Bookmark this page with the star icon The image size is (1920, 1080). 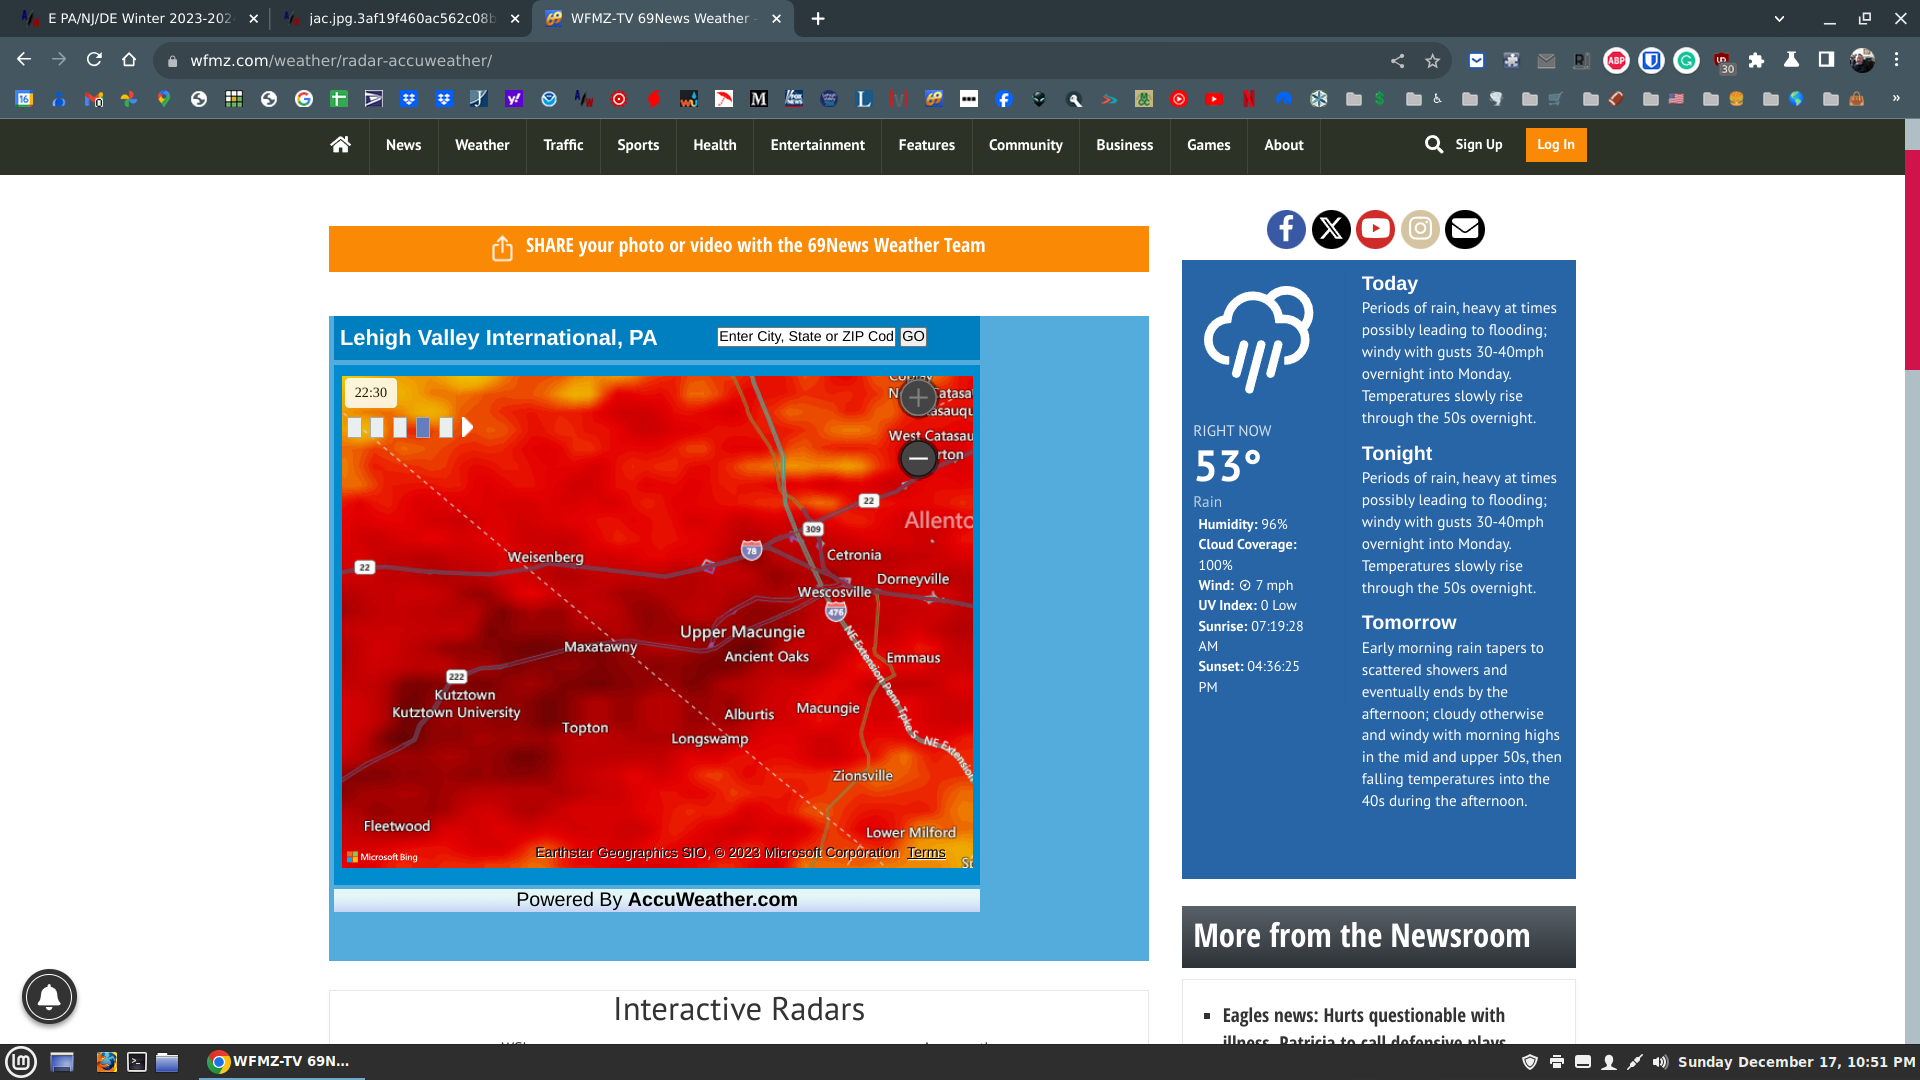[1433, 61]
